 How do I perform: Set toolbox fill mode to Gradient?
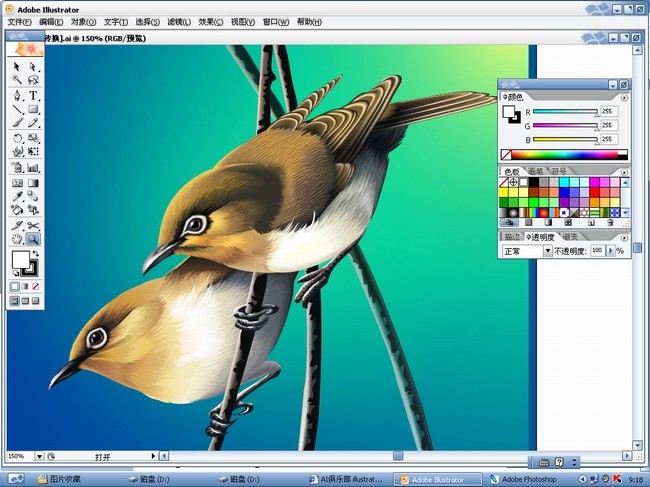click(25, 286)
